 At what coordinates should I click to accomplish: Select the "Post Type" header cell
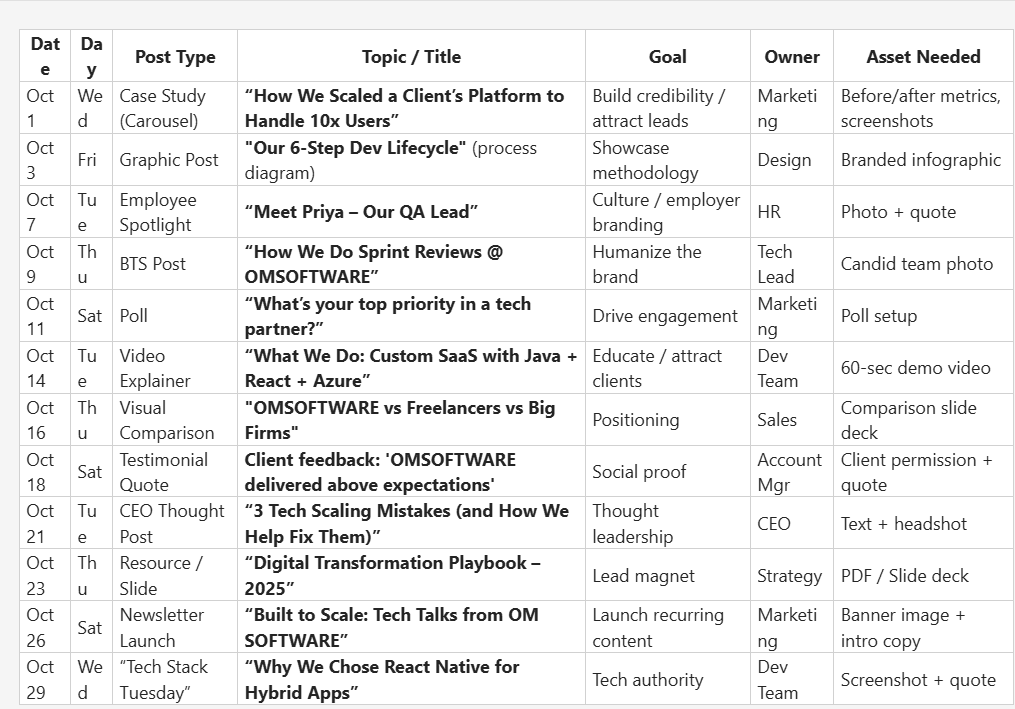(x=175, y=57)
